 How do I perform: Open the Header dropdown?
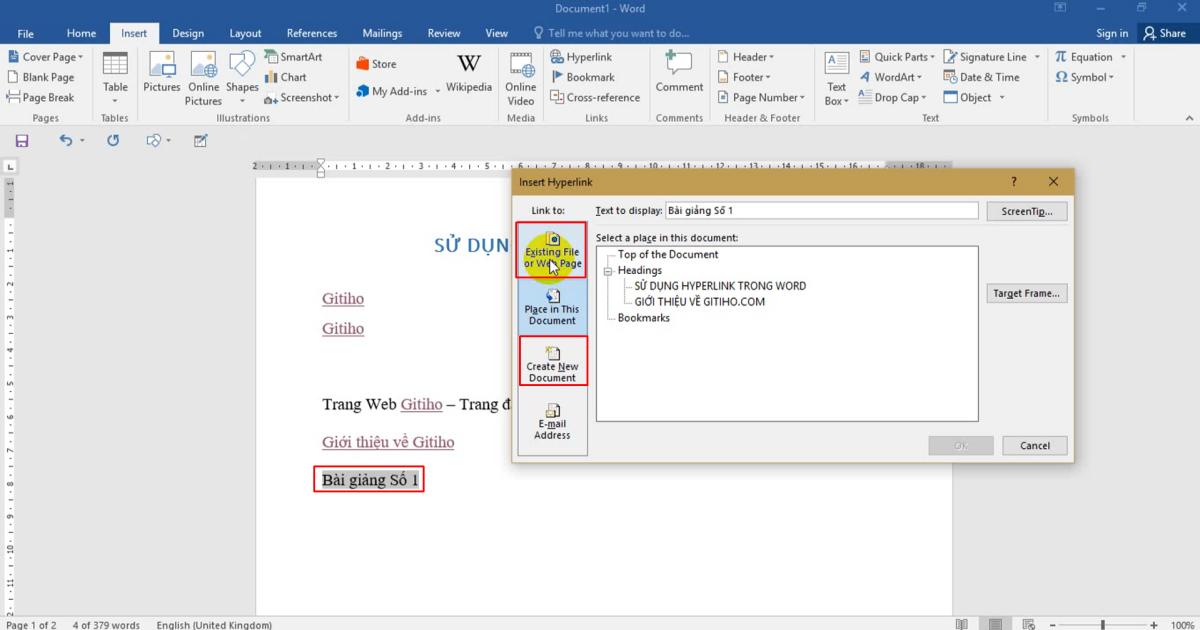pos(752,57)
